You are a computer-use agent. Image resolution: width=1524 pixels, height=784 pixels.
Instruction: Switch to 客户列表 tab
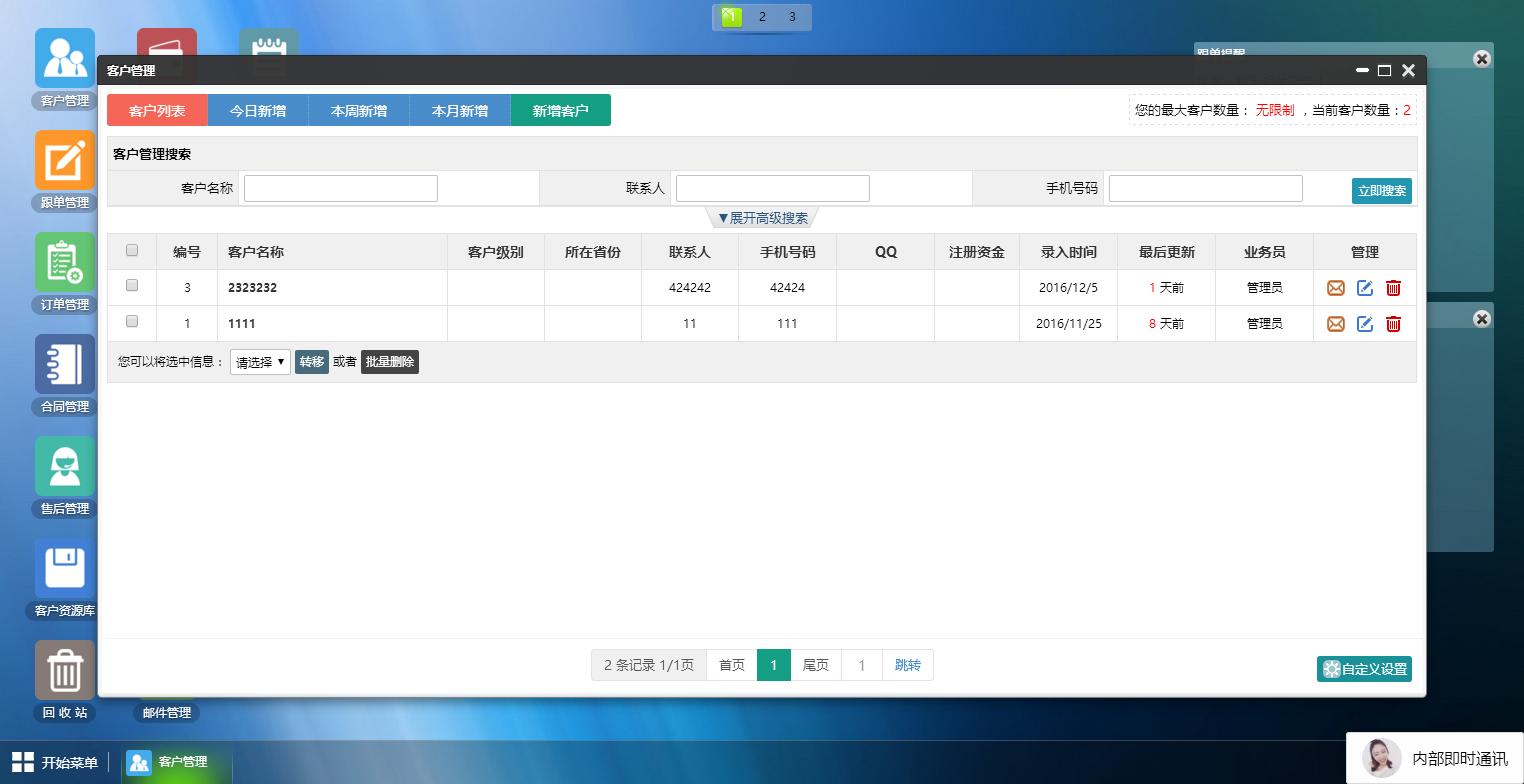click(x=157, y=110)
